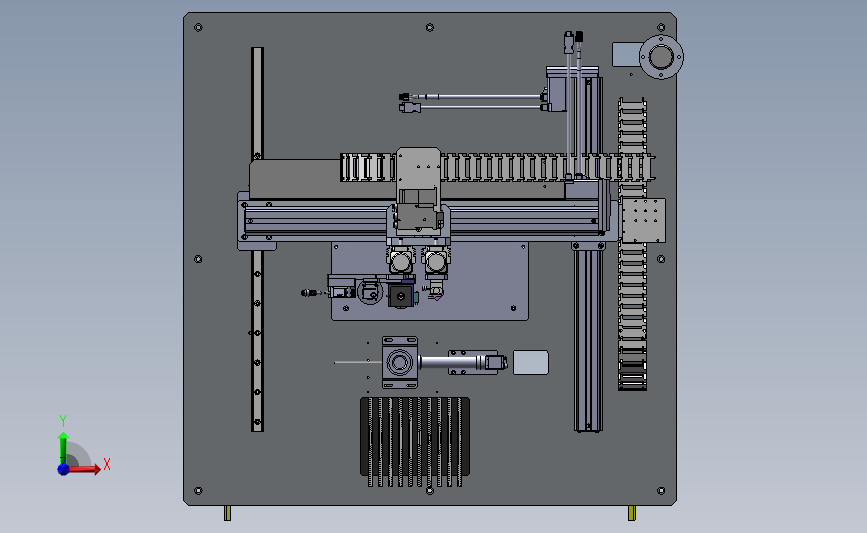Screen dimensions: 867x533
Task: Click the Y label of the coordinate triad
Action: [63, 421]
